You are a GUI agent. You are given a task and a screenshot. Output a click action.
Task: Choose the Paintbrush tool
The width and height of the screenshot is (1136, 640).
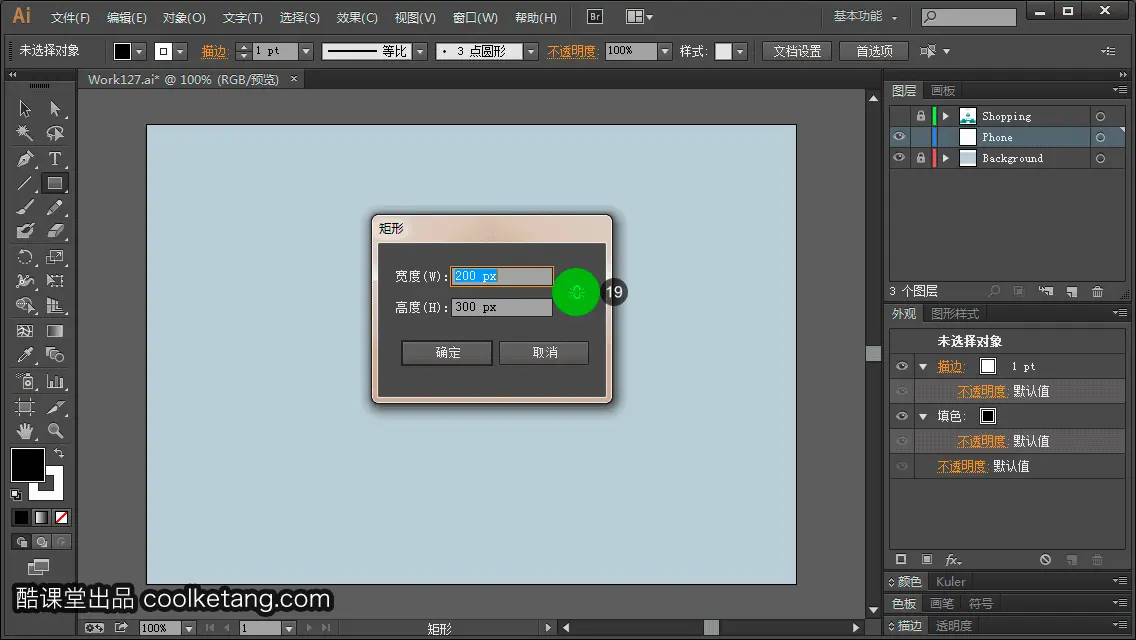click(x=25, y=208)
